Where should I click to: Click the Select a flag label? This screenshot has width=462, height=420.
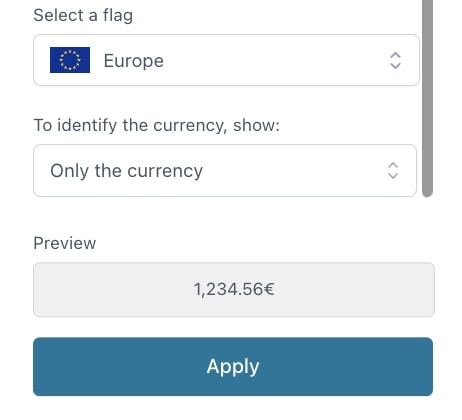pyautogui.click(x=83, y=15)
